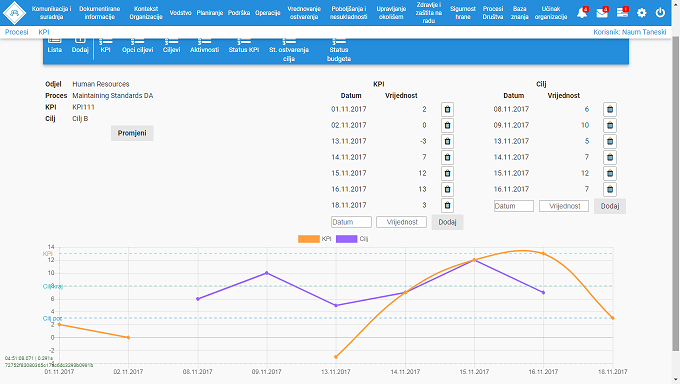680x384 pixels.
Task: Toggle purple Cilj legend swatch
Action: (x=347, y=239)
